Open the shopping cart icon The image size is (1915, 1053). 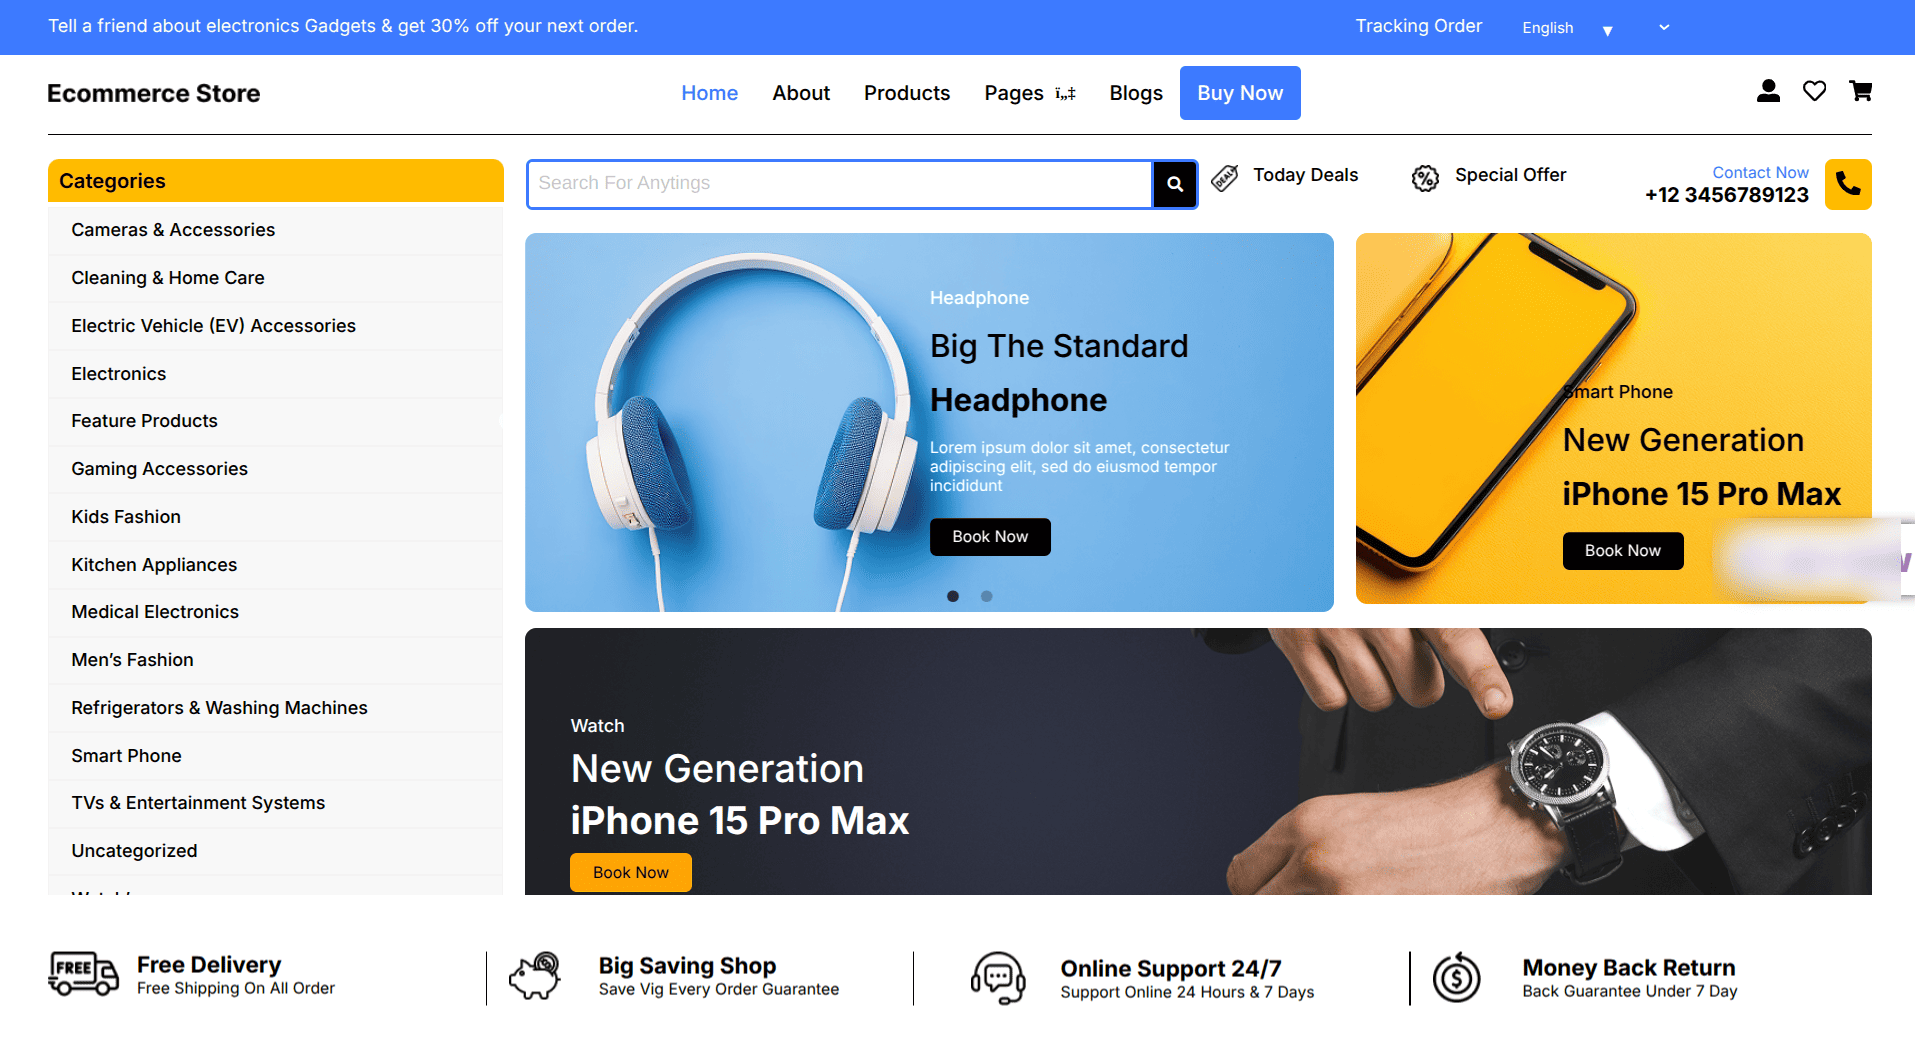click(x=1860, y=91)
